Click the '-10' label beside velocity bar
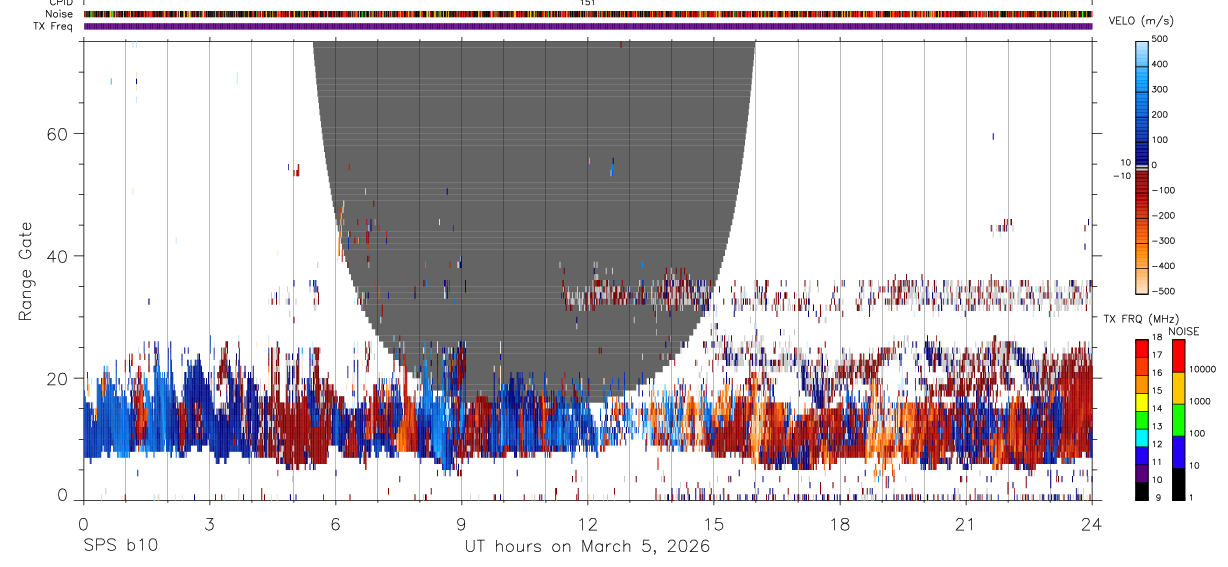Screen dimensions: 1228x567 point(1121,175)
